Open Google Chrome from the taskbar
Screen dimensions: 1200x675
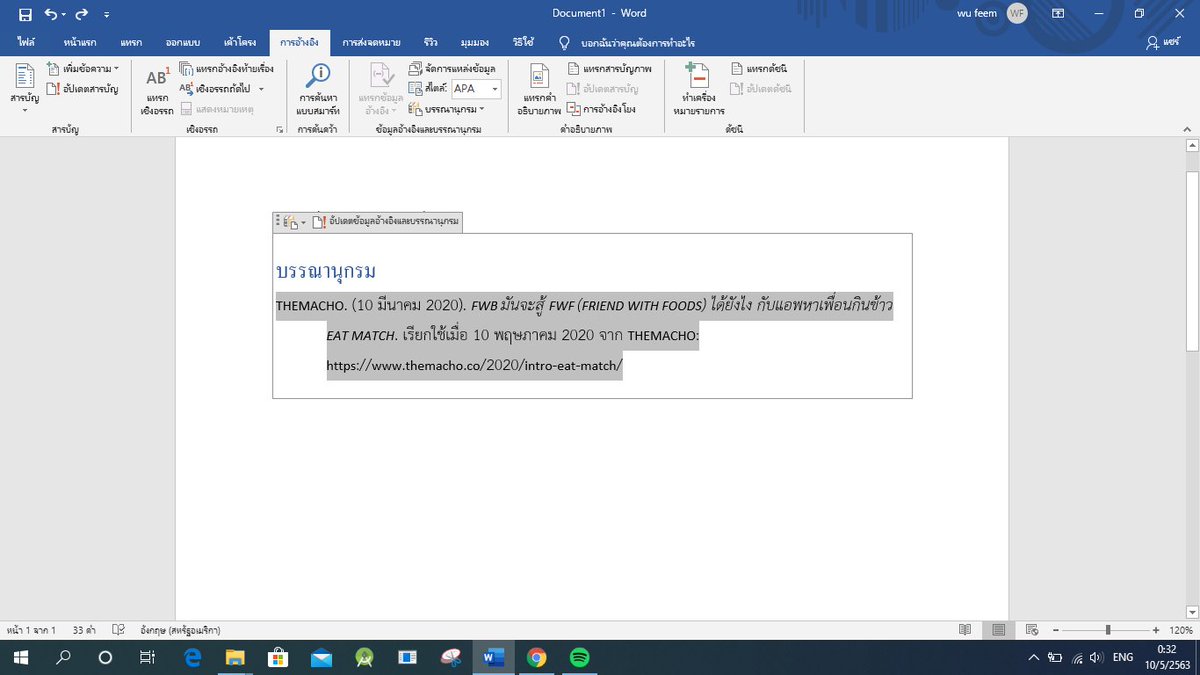[x=537, y=657]
